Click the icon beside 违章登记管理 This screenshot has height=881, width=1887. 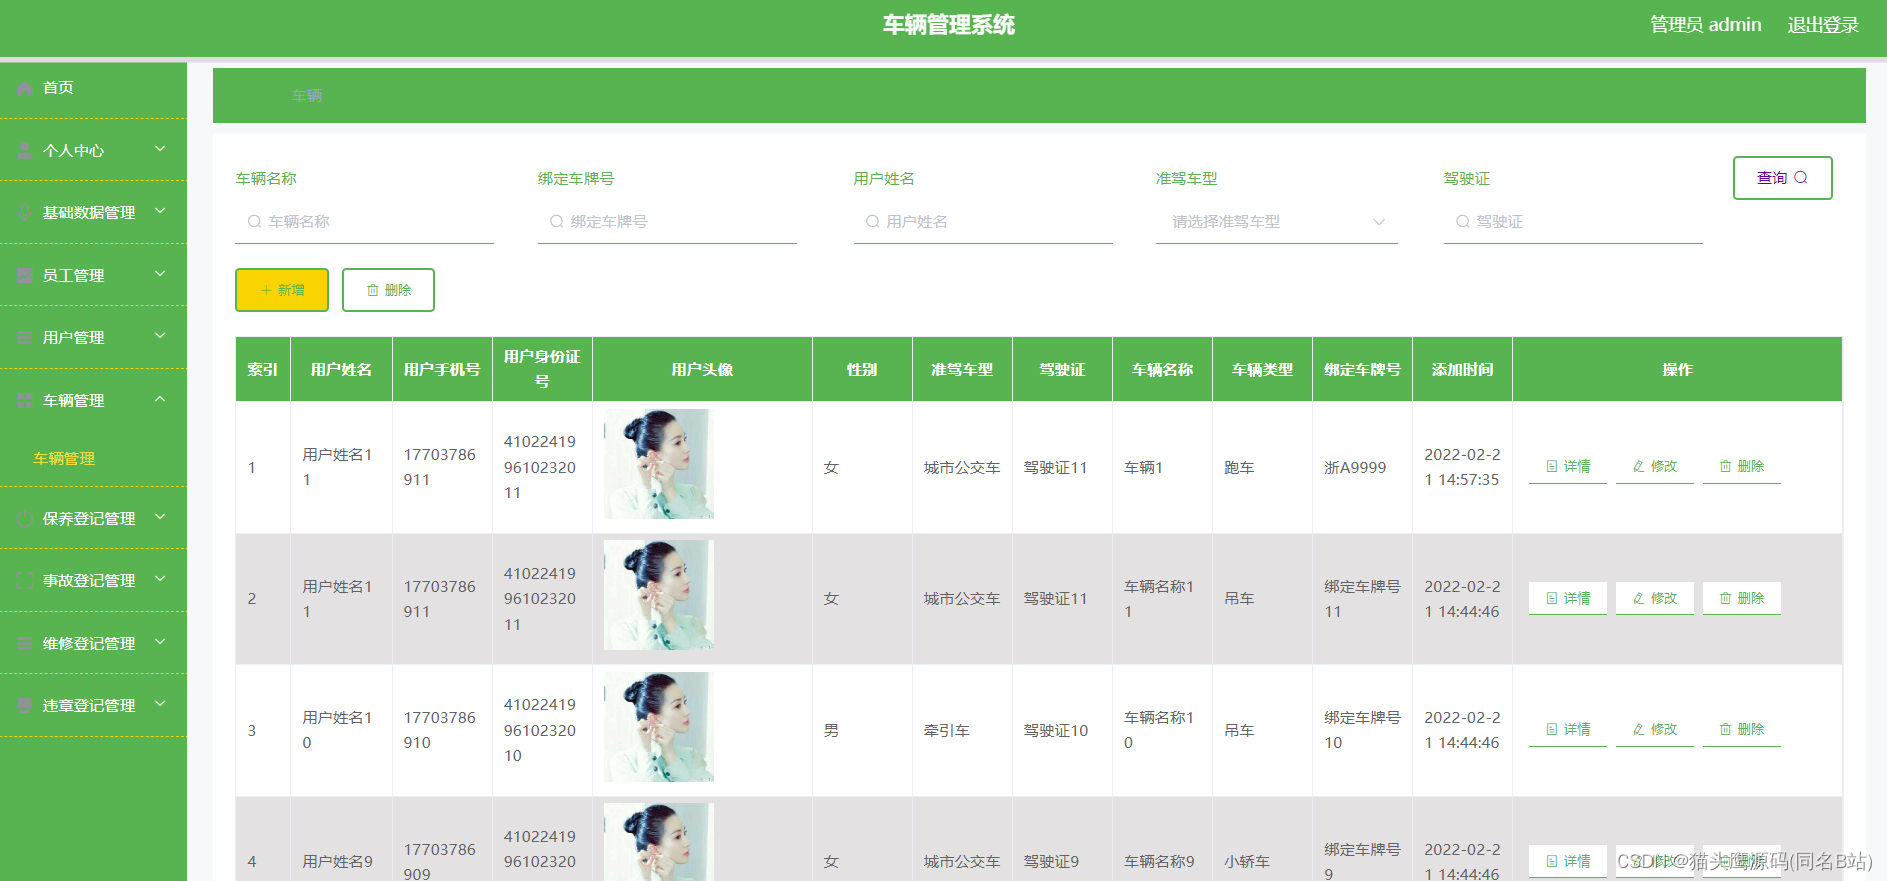[25, 706]
